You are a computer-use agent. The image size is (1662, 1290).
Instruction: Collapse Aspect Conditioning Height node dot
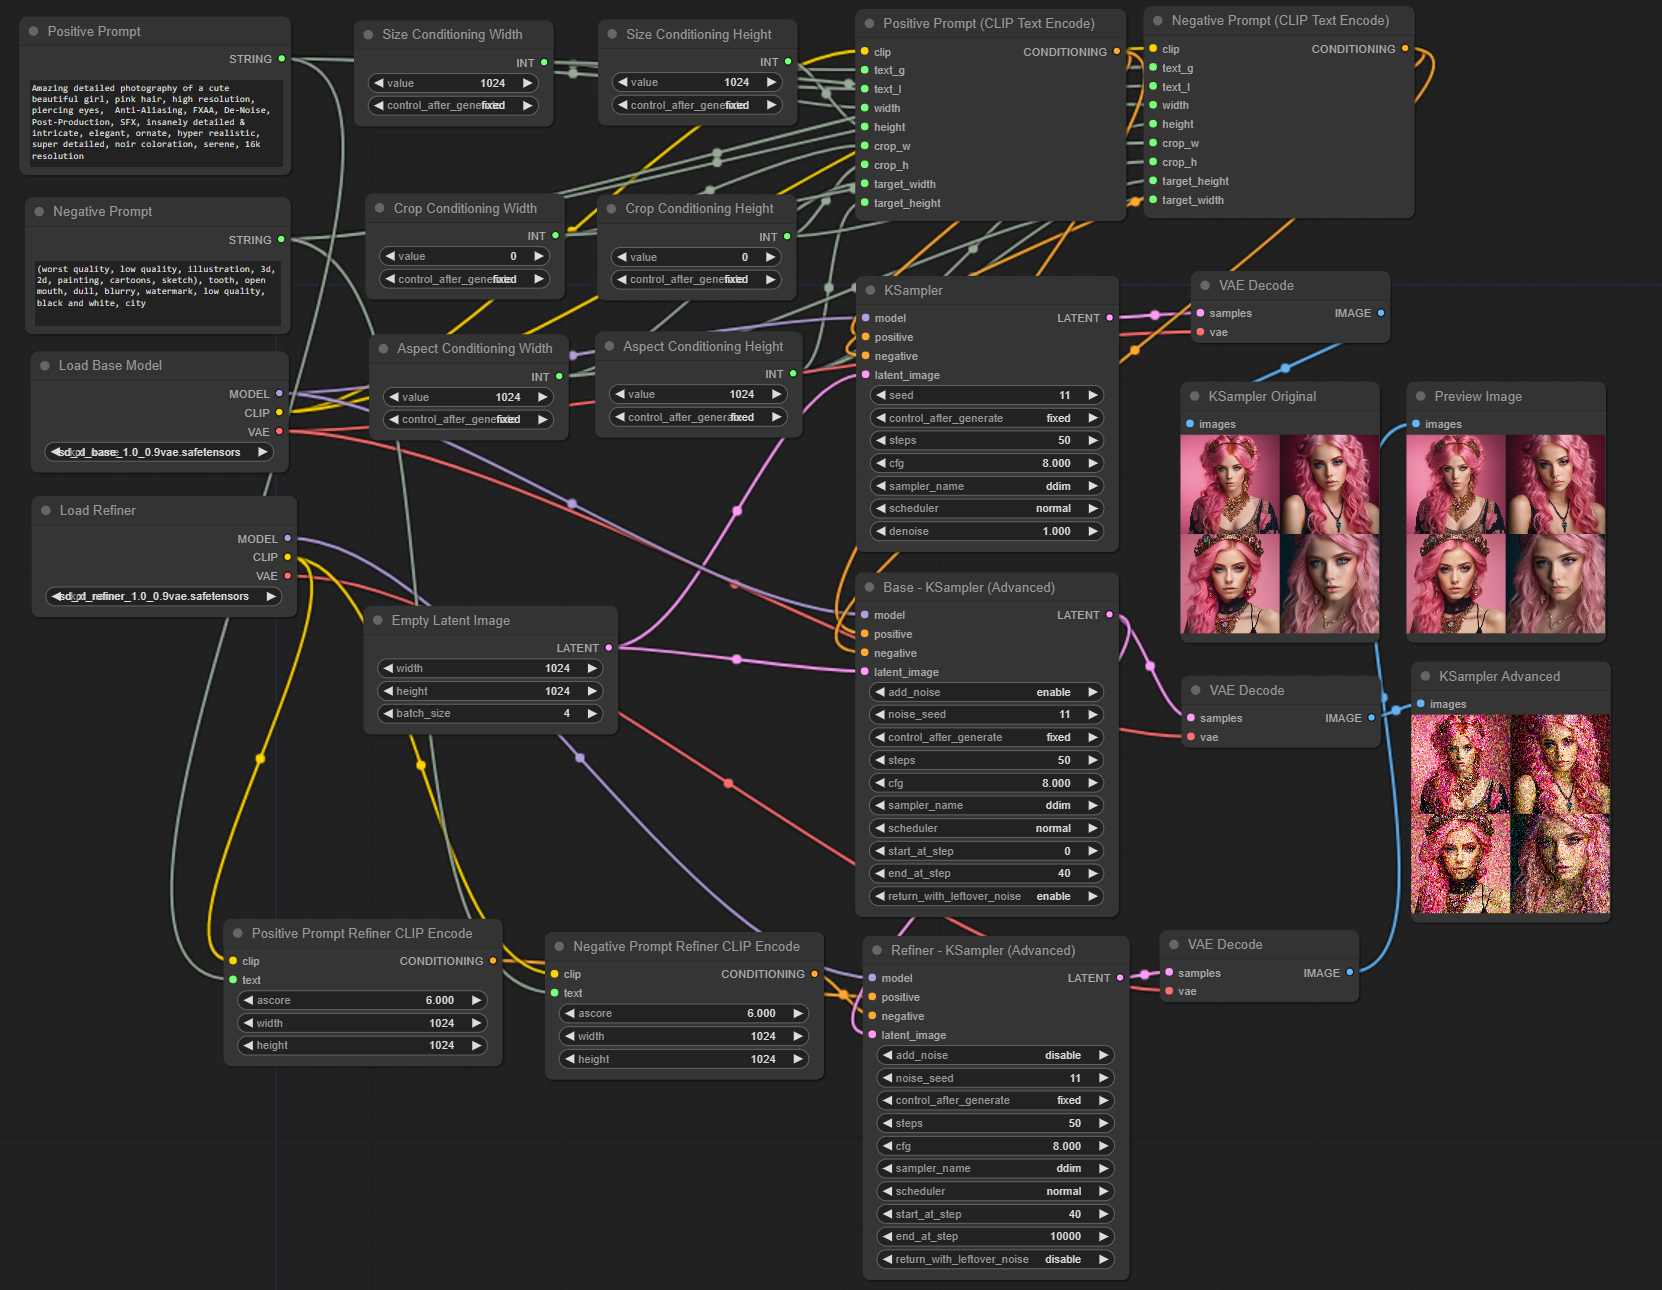click(609, 346)
